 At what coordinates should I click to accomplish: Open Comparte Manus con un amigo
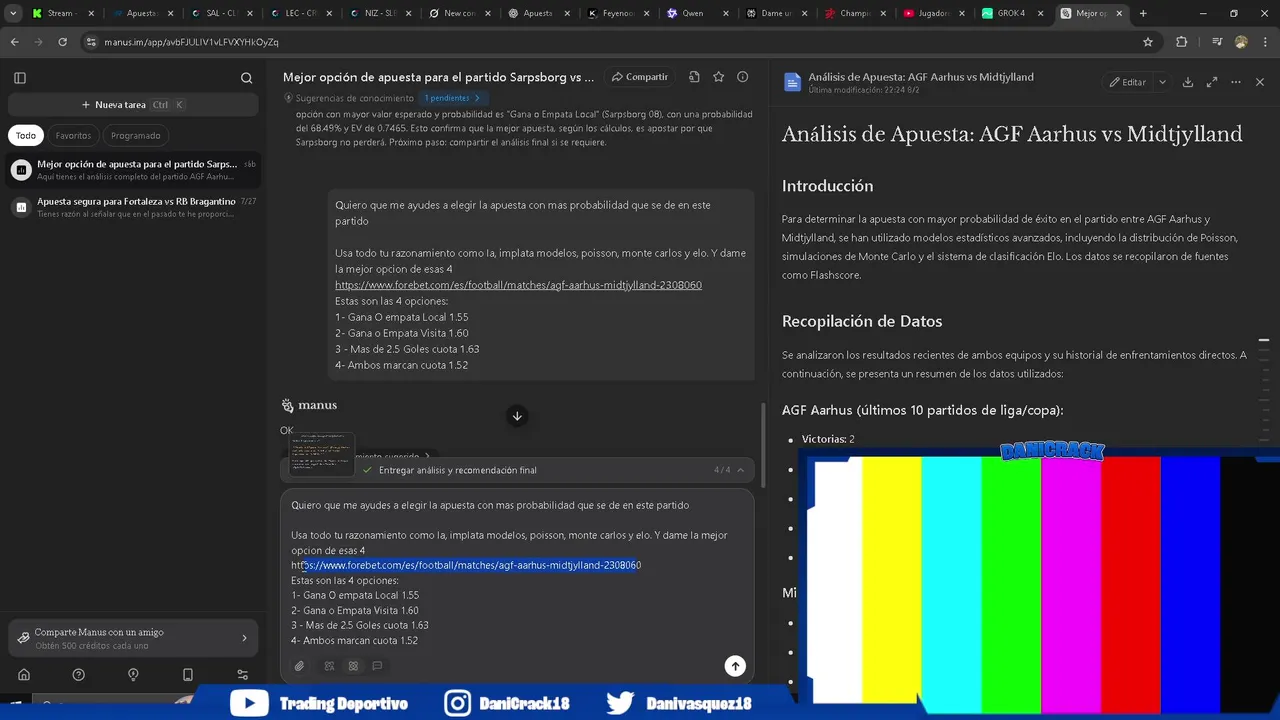pos(133,638)
